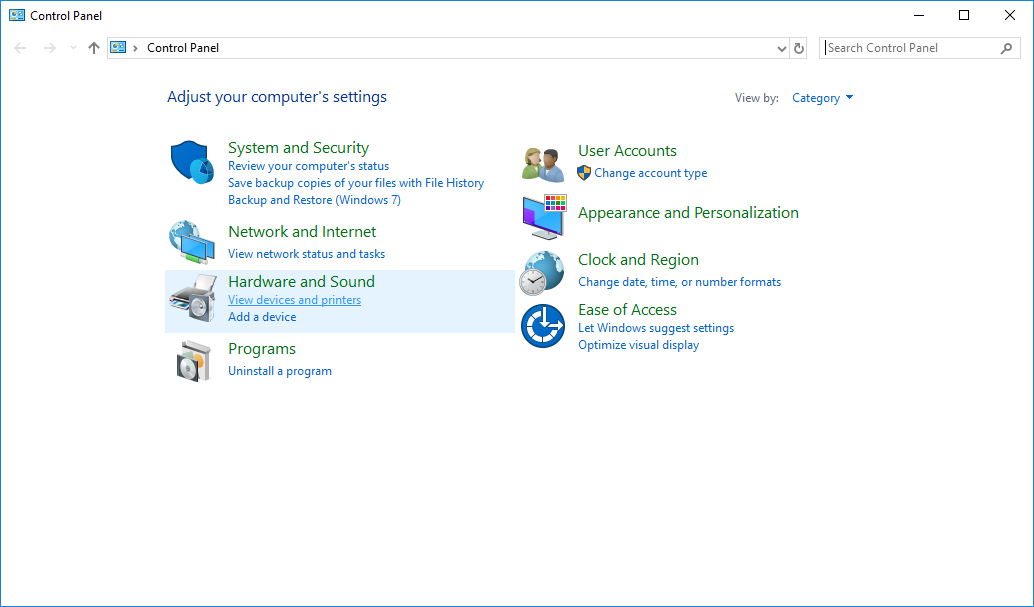Click the Clock and Region globe icon
This screenshot has height=607, width=1034.
(542, 273)
